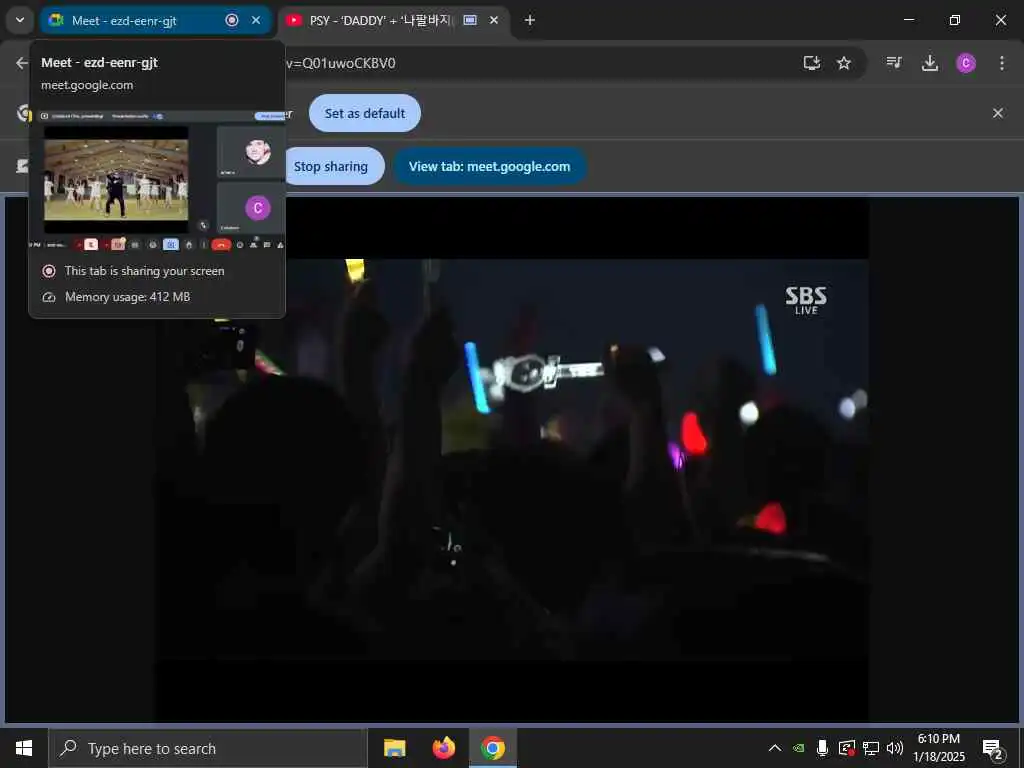This screenshot has height=768, width=1024.
Task: Click View tab: meet.google.com button
Action: (x=490, y=167)
